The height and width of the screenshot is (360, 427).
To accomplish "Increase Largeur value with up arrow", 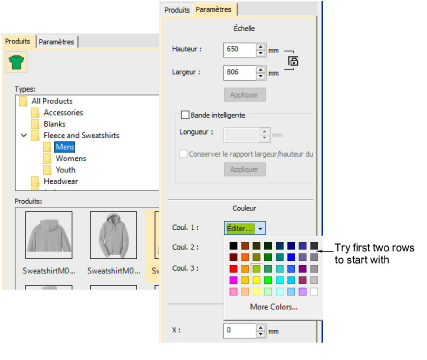I will pos(261,69).
